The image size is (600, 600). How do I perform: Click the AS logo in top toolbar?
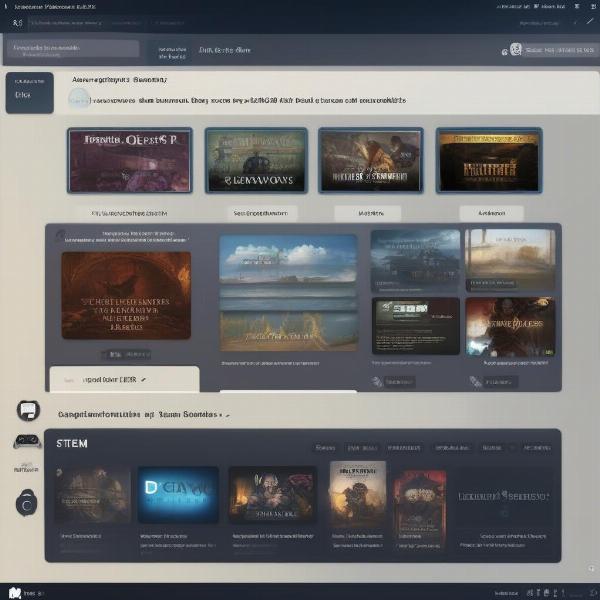tap(18, 23)
